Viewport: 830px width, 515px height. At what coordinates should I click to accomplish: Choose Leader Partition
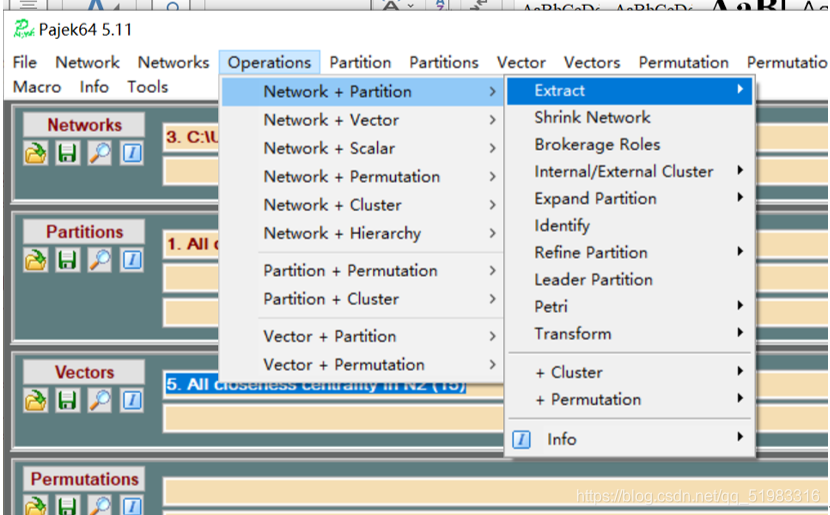(x=629, y=279)
